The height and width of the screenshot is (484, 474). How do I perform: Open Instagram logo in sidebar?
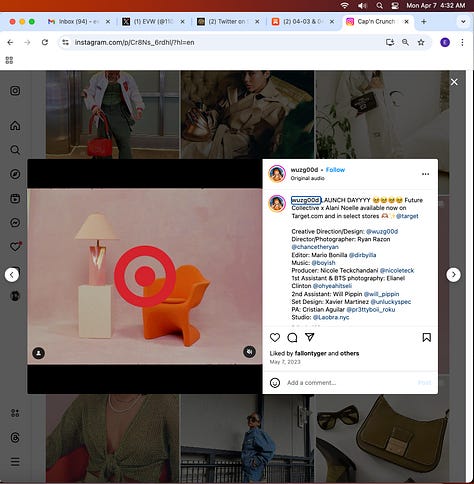[15, 91]
